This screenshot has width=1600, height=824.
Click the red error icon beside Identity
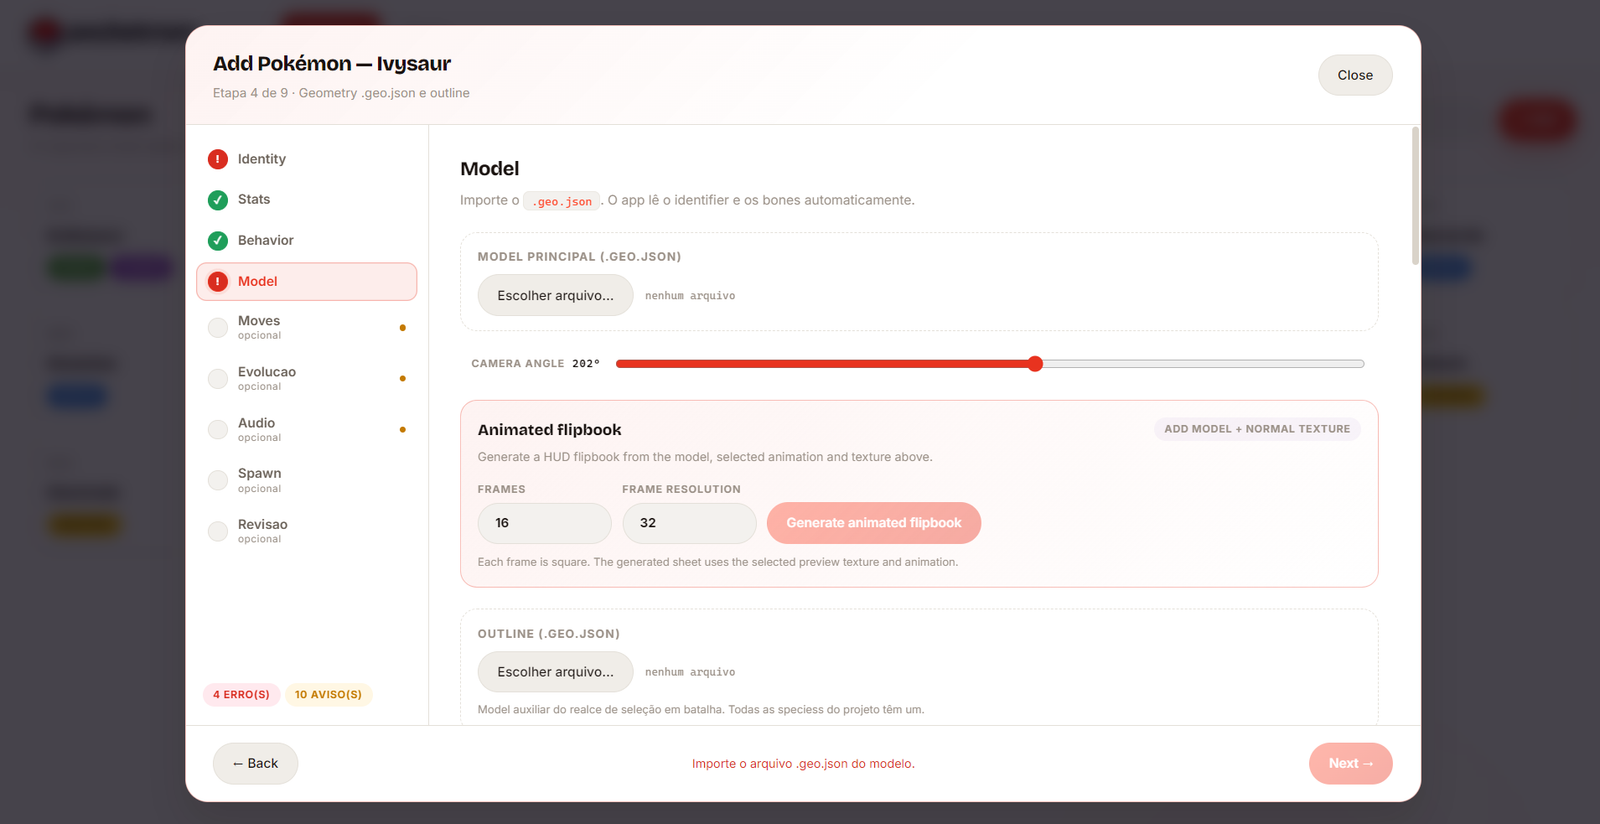click(218, 159)
